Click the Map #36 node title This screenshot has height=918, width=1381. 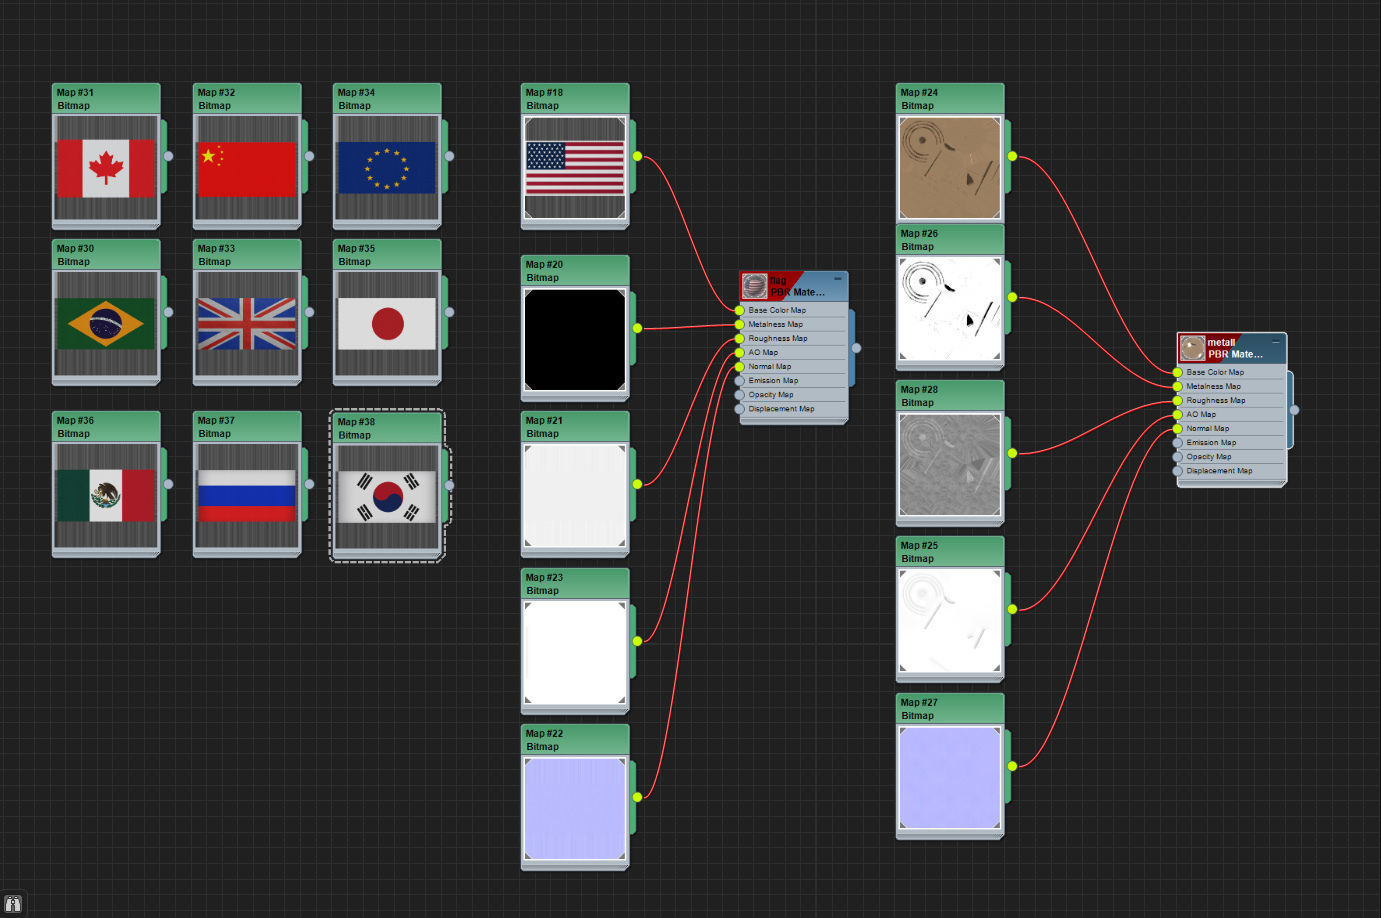pos(75,420)
